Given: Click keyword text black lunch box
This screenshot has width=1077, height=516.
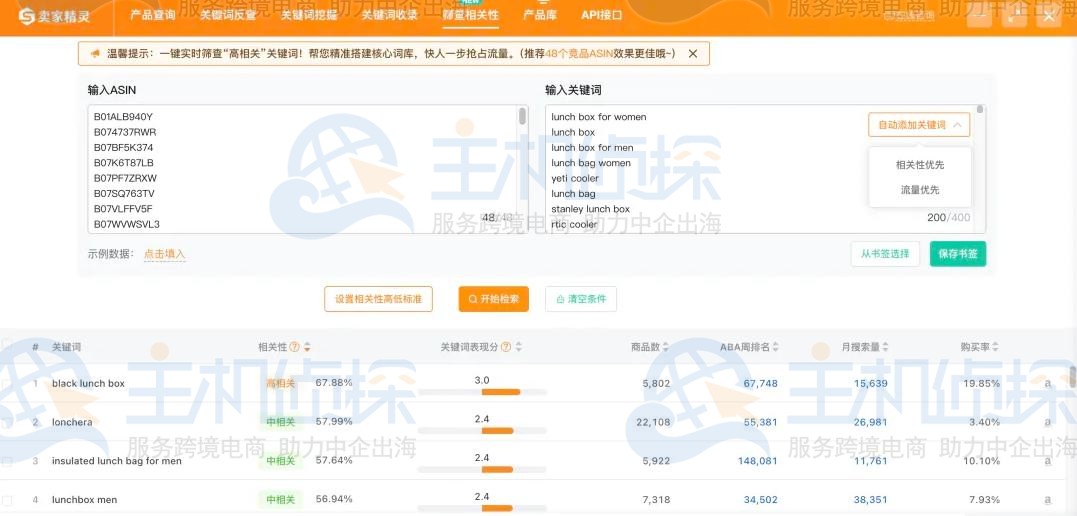Looking at the screenshot, I should tap(88, 383).
